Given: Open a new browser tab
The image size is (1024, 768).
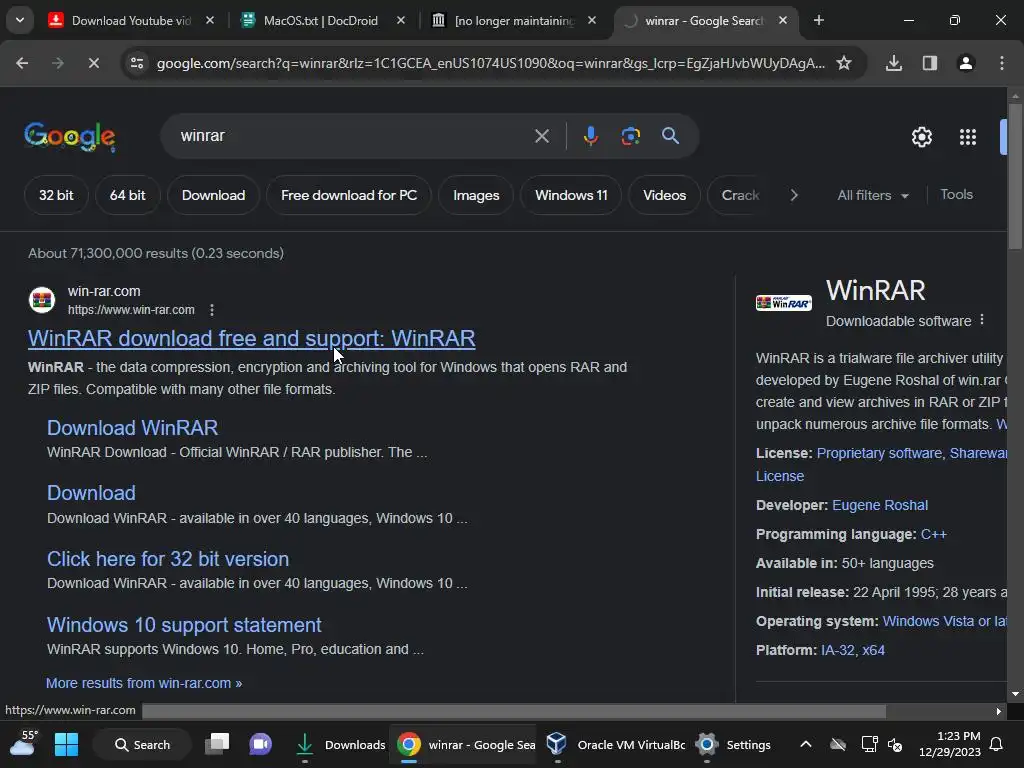Looking at the screenshot, I should coord(819,21).
